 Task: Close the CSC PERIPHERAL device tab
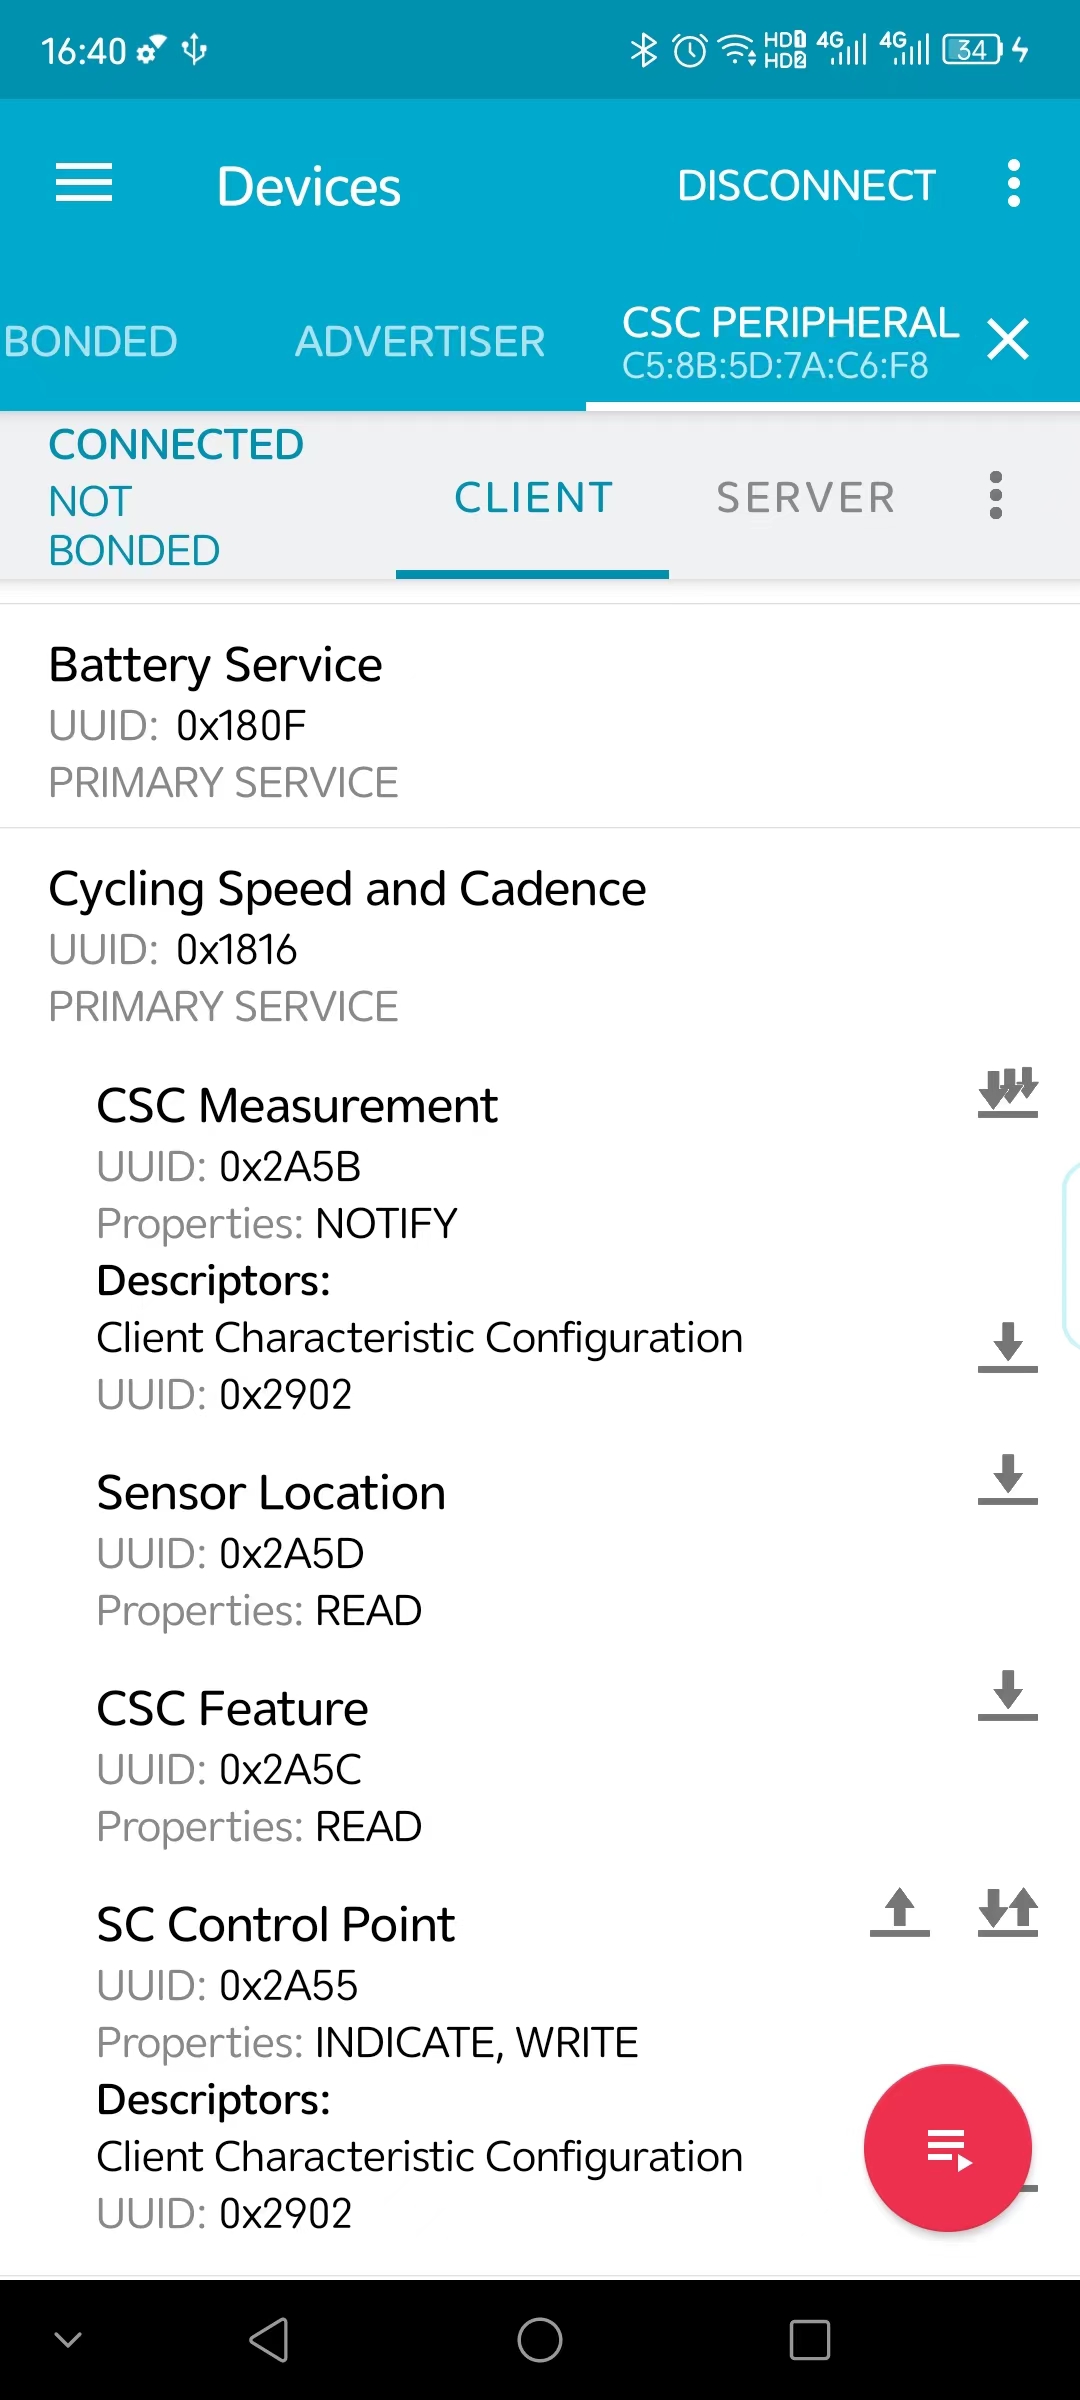[1008, 340]
